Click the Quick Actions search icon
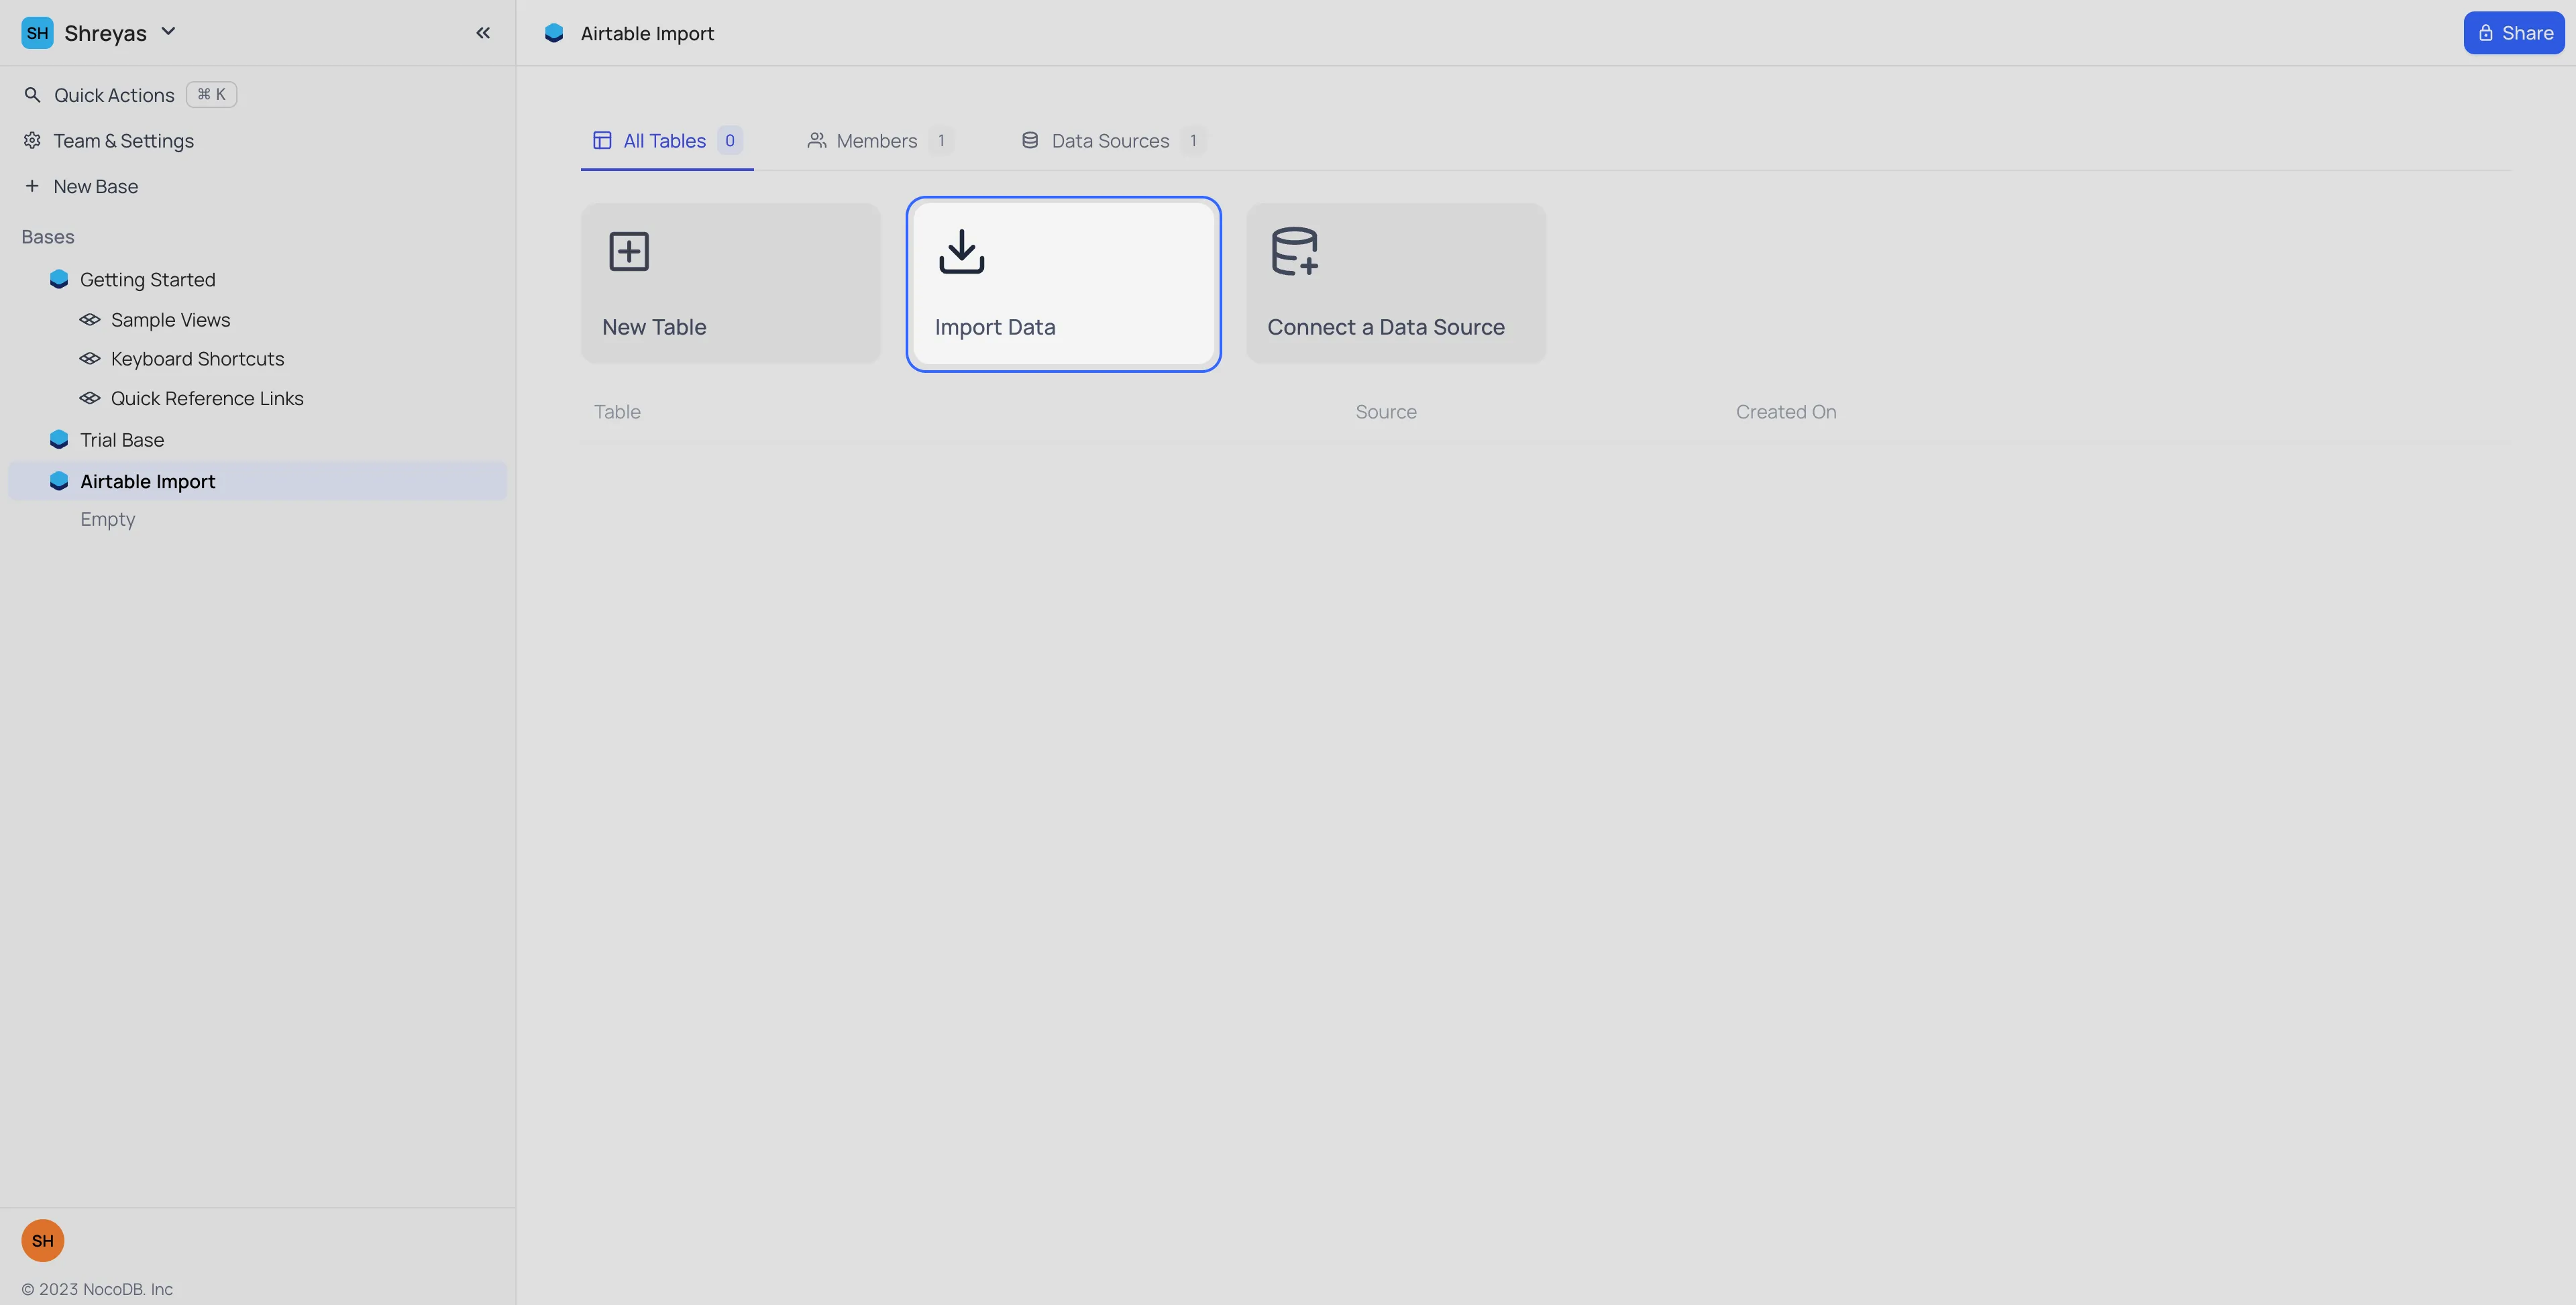 click(x=32, y=95)
